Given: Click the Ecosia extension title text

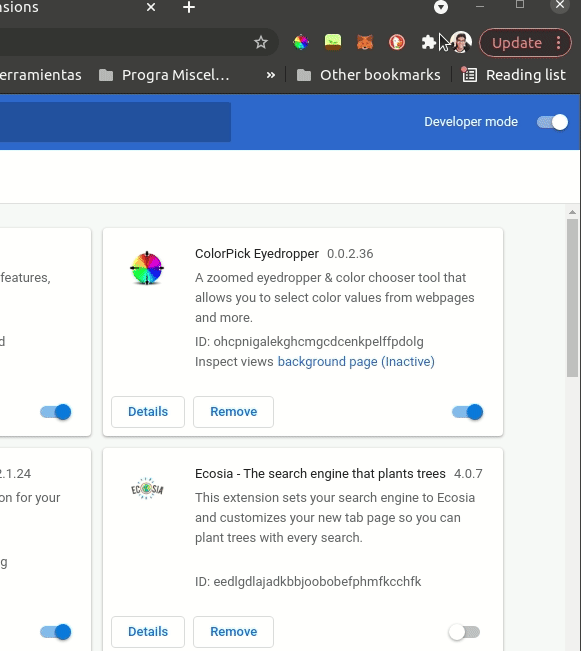Looking at the screenshot, I should (x=320, y=474).
